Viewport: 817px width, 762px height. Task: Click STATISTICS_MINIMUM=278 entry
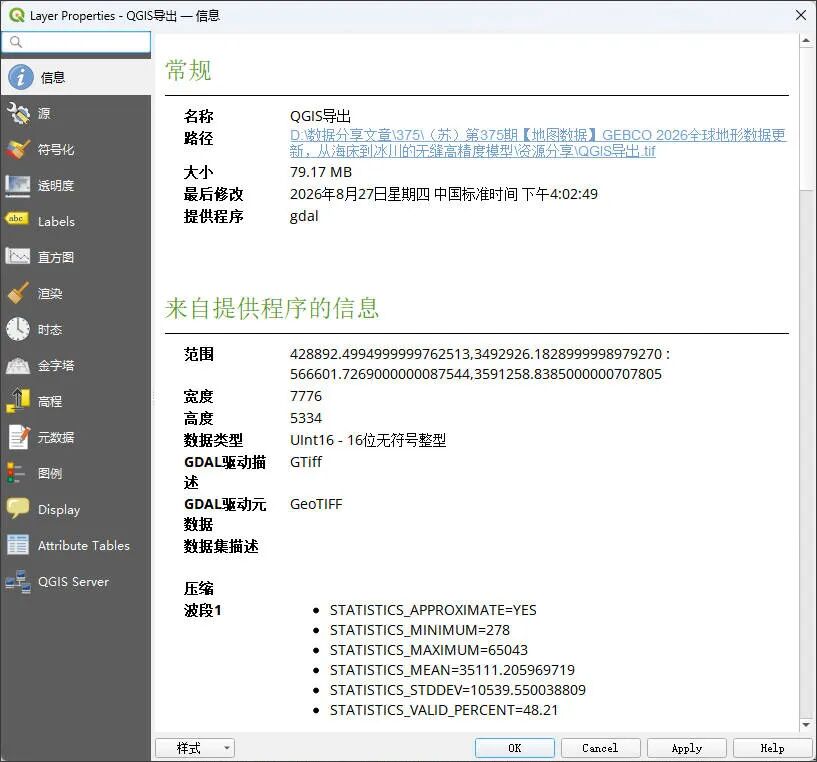point(419,630)
